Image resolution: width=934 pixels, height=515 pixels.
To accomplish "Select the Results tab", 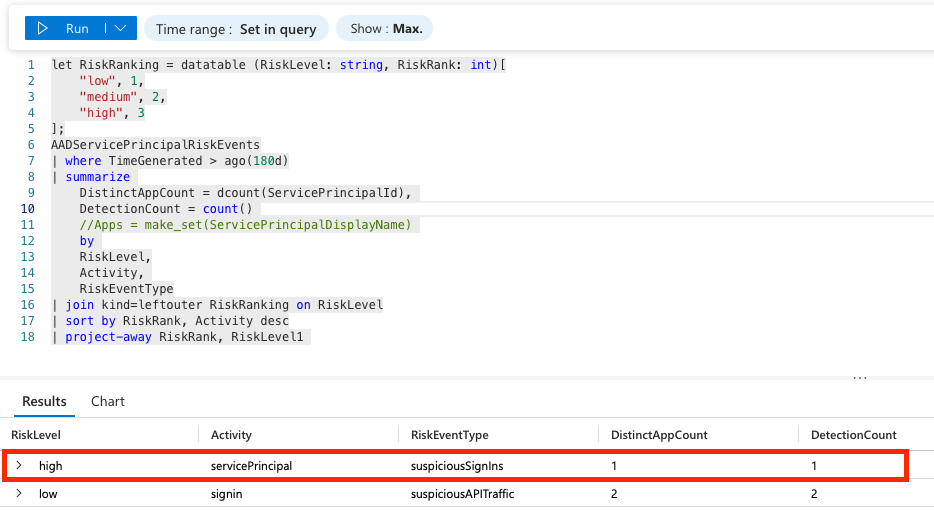I will [44, 401].
